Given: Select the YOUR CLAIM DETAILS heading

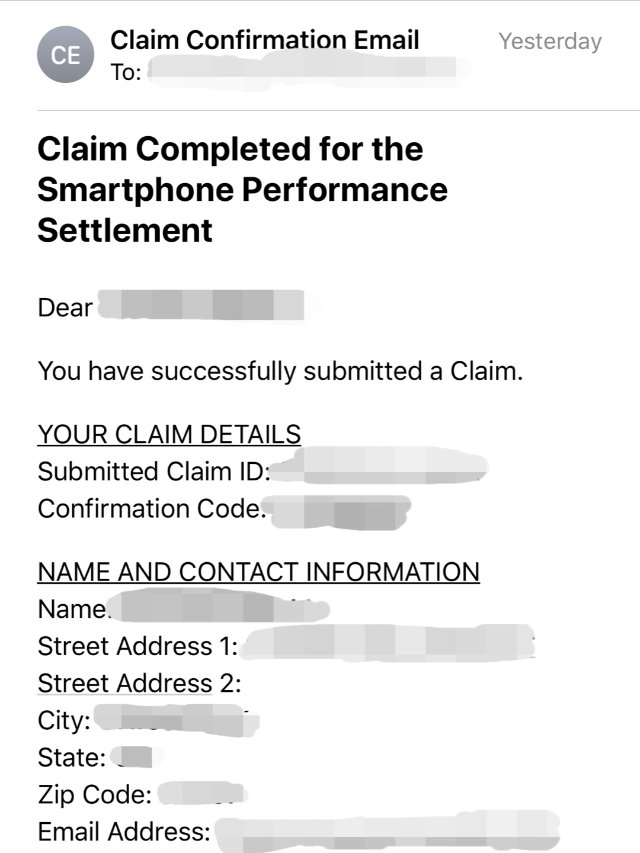Looking at the screenshot, I should (169, 434).
